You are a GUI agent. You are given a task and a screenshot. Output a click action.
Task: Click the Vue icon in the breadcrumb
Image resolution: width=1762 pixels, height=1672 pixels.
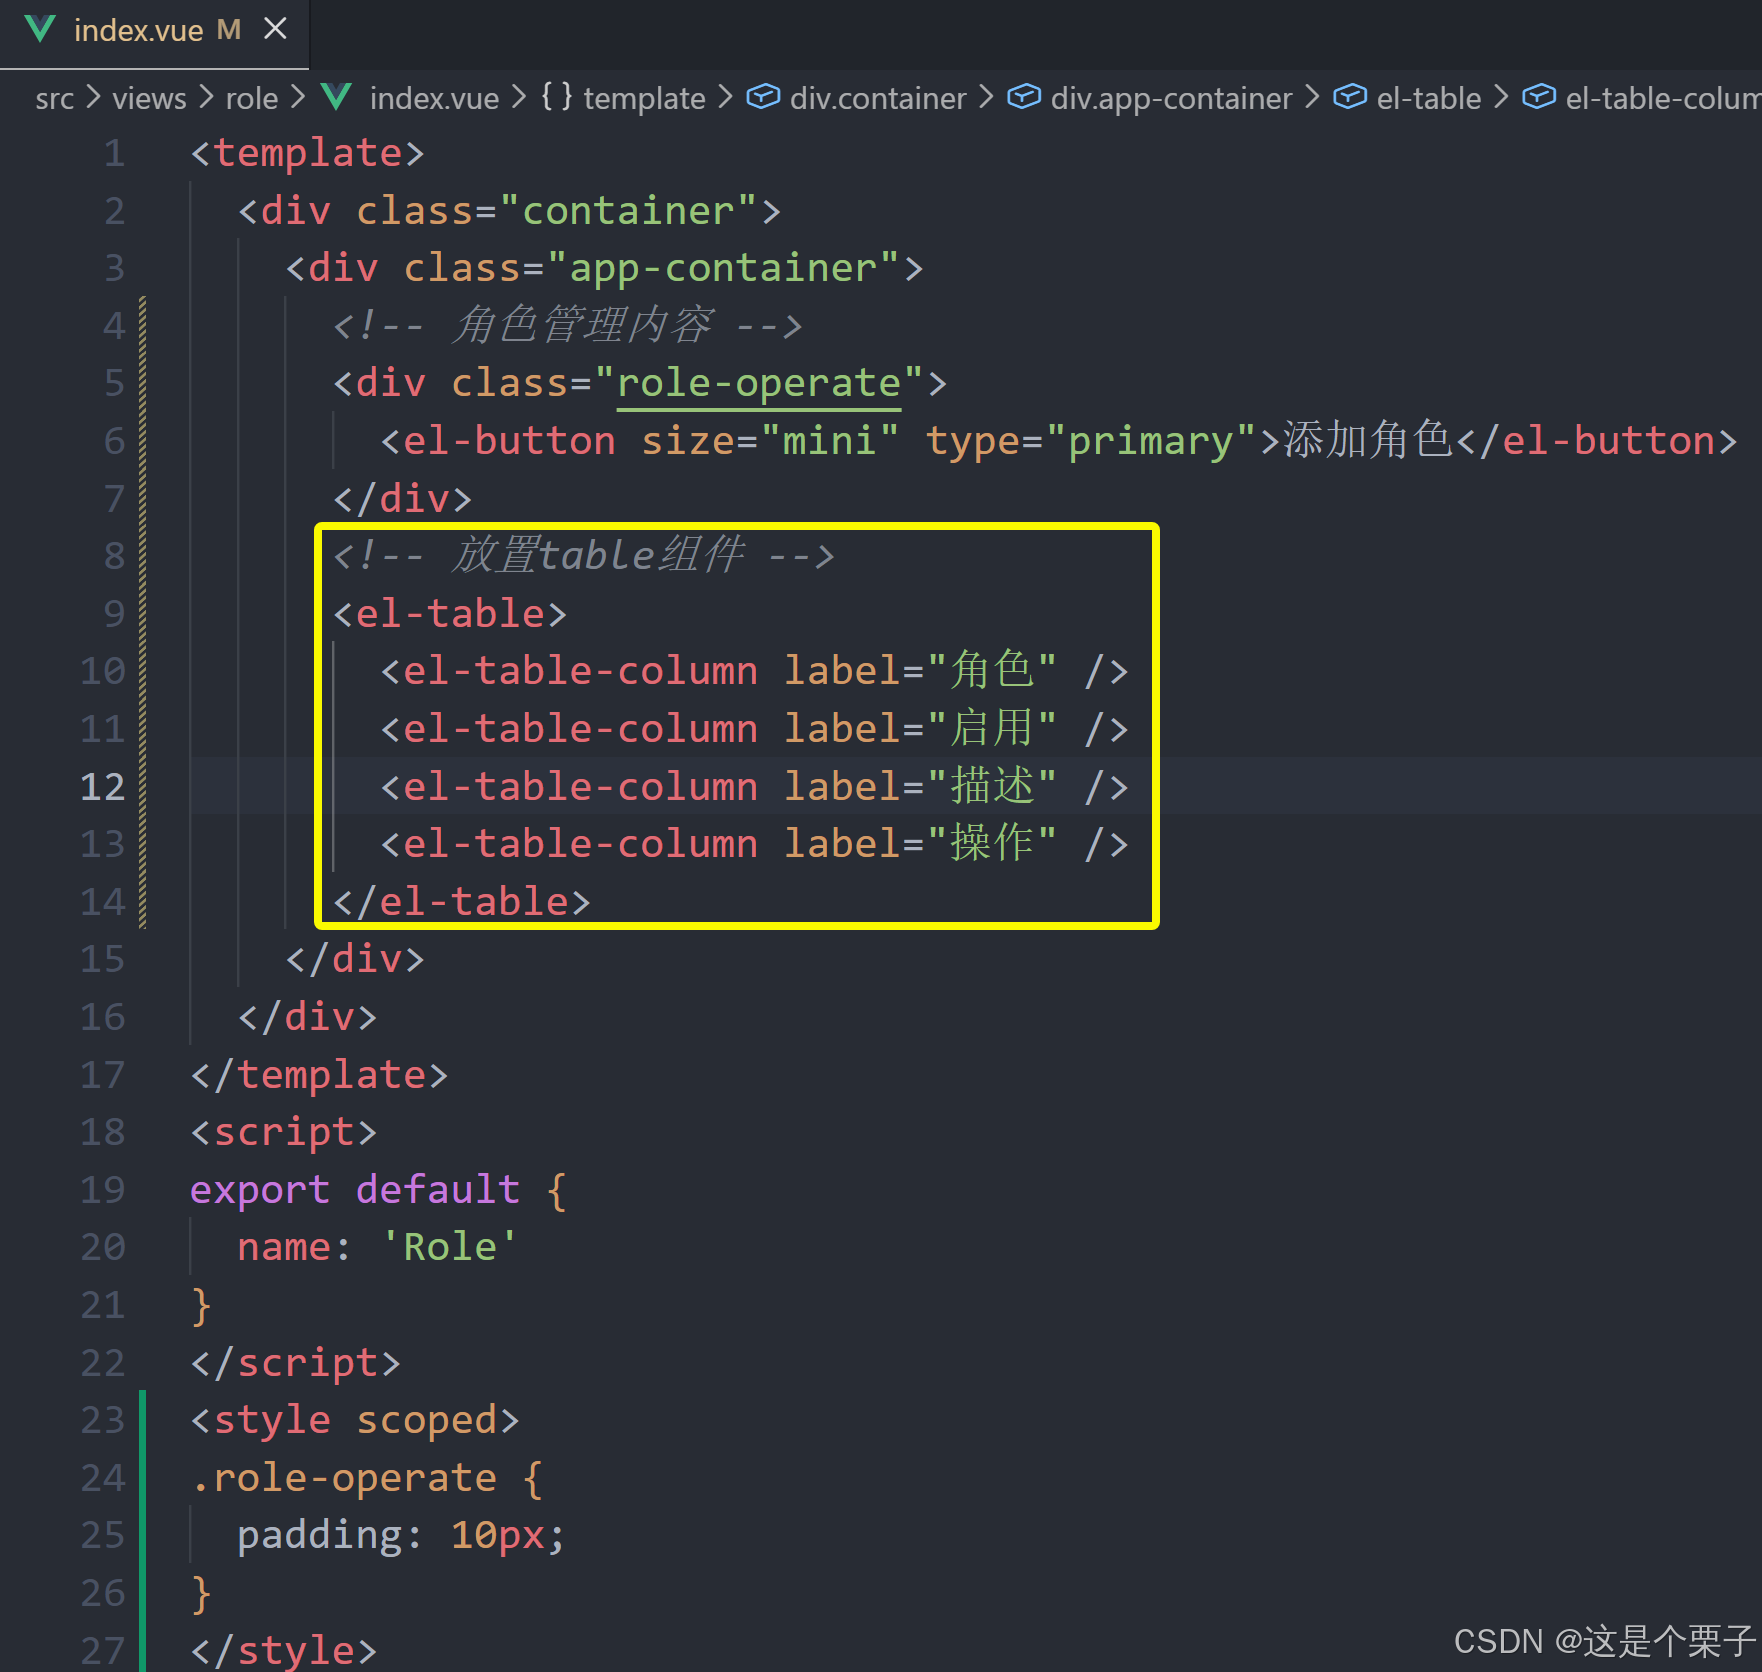337,97
